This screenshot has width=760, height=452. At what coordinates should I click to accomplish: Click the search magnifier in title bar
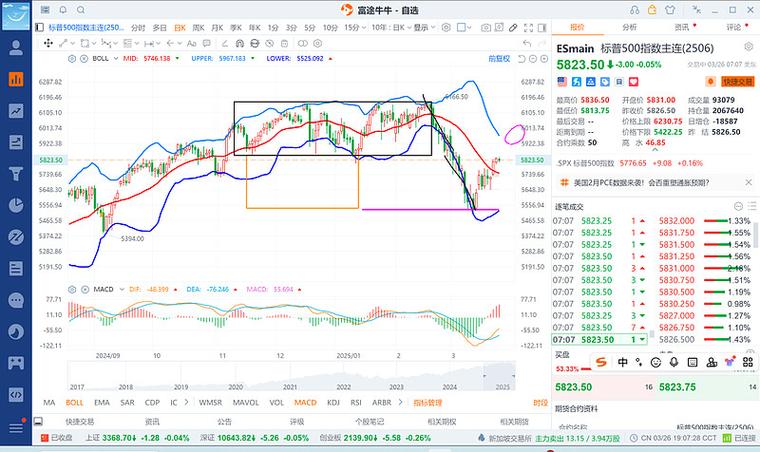81,10
